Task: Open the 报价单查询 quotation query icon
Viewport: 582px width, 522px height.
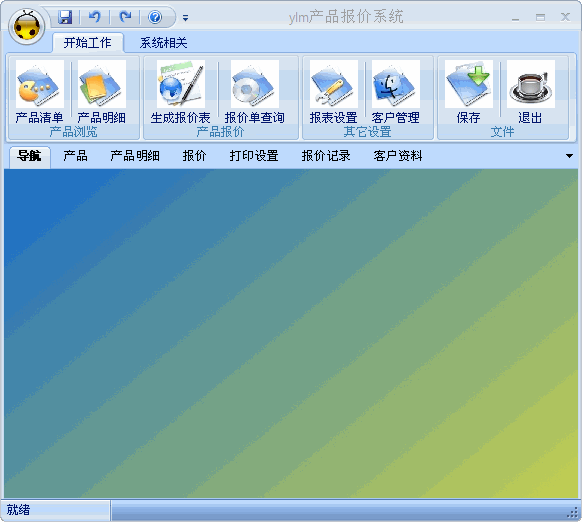Action: click(x=255, y=84)
